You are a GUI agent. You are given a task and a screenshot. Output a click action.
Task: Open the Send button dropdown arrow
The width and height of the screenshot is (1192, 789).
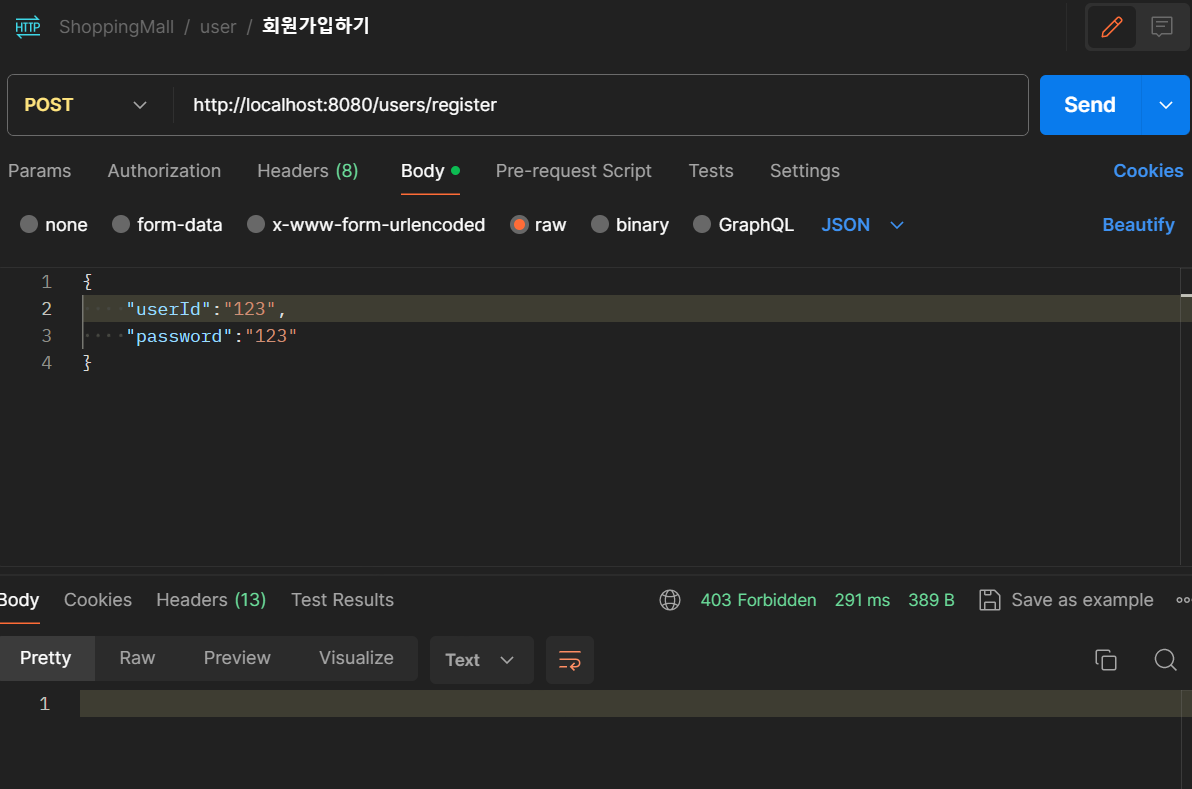tap(1165, 105)
